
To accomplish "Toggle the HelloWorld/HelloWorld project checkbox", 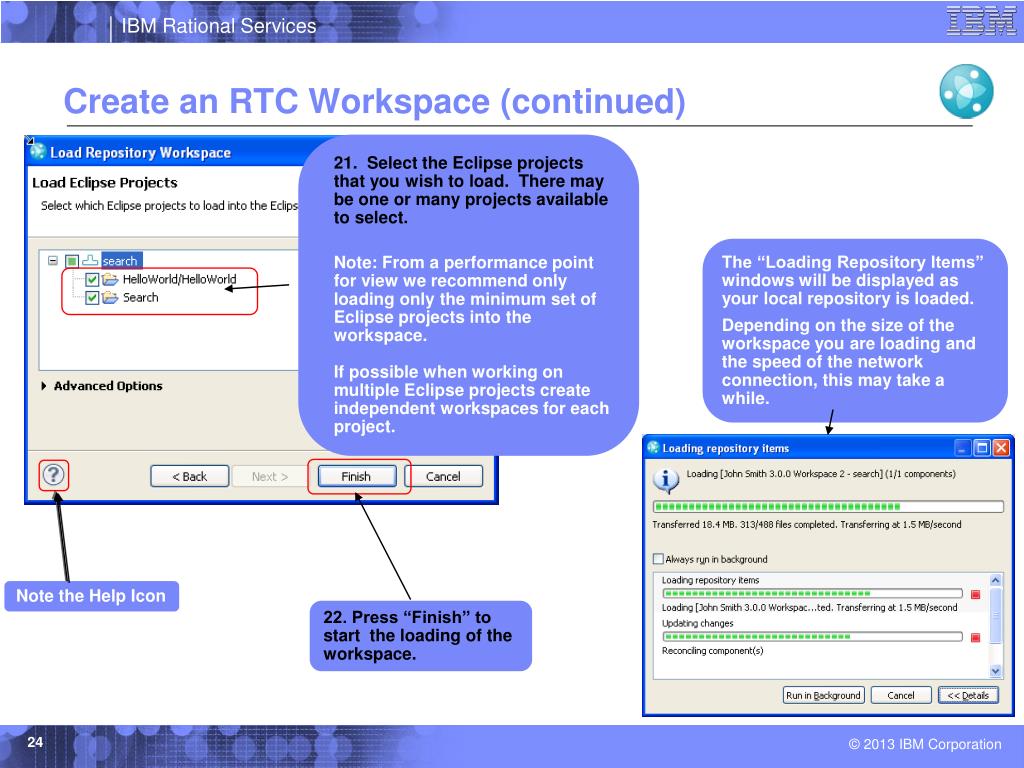I will (92, 280).
